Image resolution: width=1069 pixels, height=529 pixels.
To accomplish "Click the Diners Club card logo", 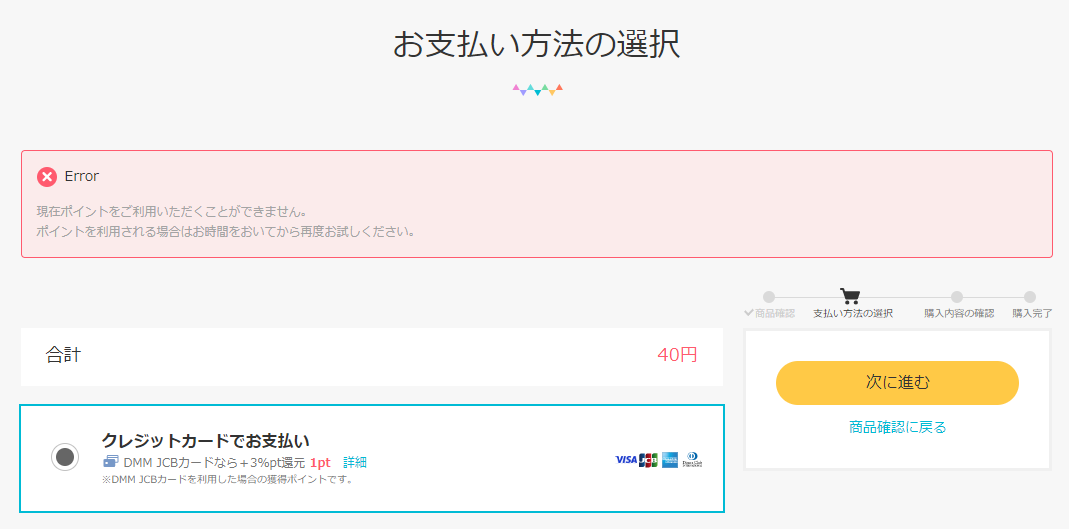I will tap(692, 460).
